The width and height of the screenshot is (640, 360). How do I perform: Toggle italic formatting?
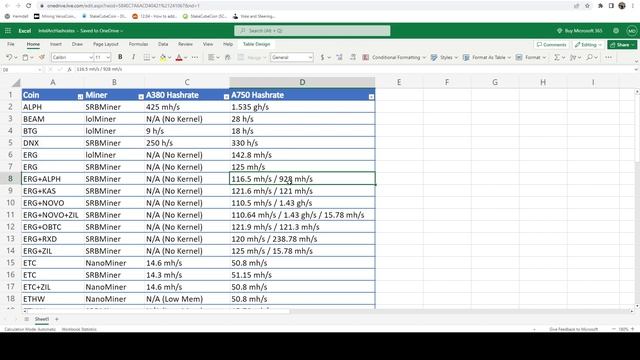(x=133, y=58)
